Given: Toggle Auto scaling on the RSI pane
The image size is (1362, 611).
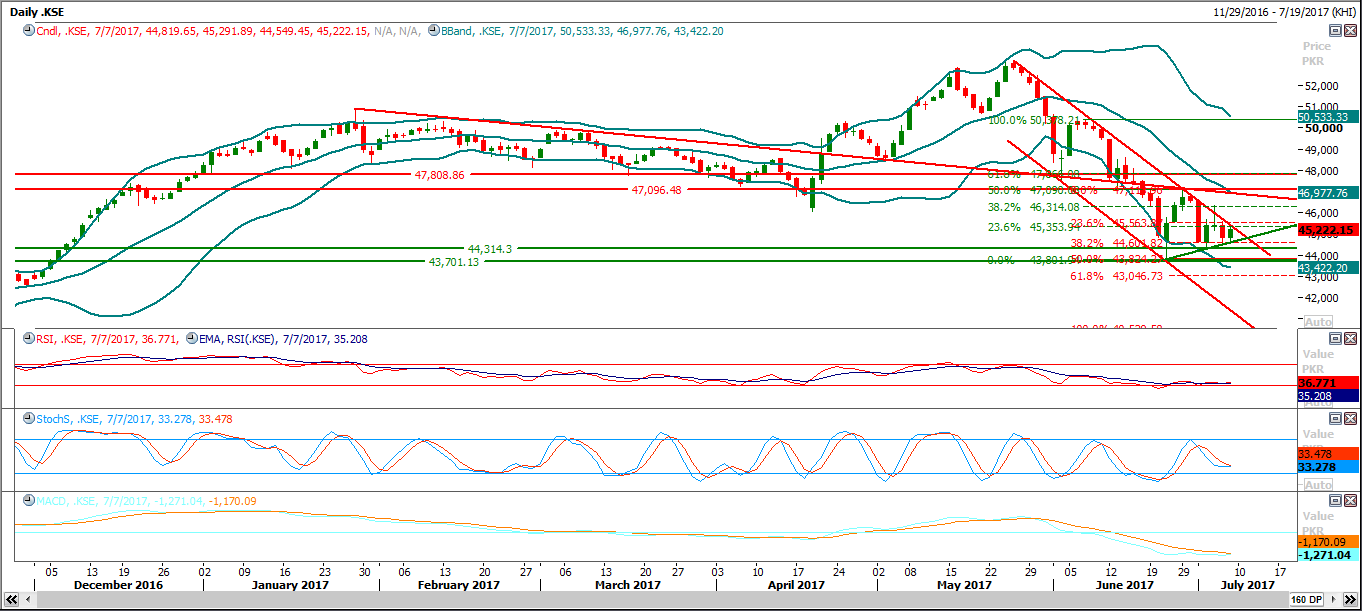Looking at the screenshot, I should coord(1318,403).
